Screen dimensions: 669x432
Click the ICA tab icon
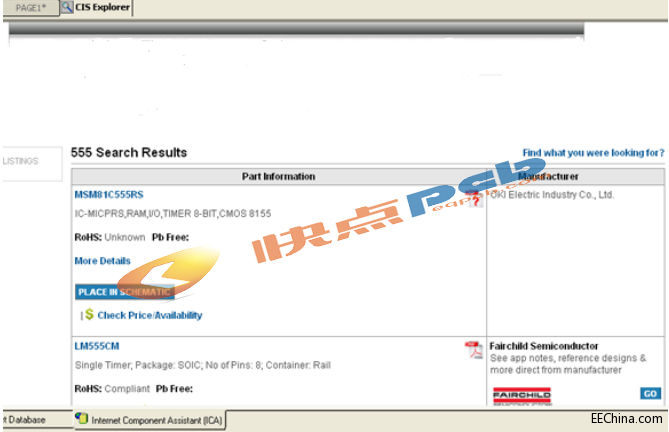tap(81, 418)
